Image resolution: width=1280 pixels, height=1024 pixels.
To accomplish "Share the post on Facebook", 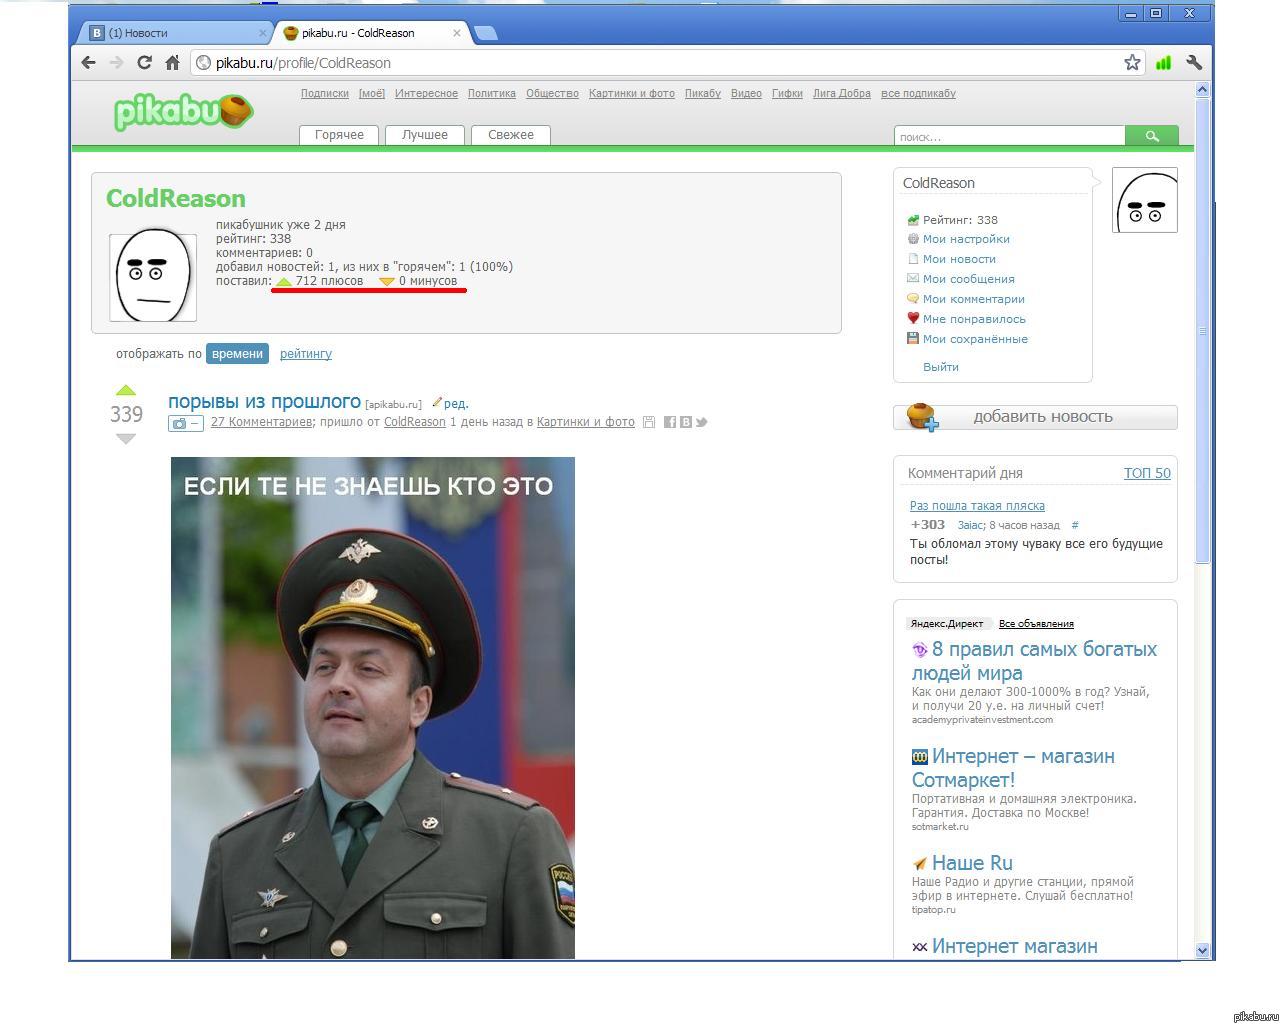I will [x=670, y=422].
